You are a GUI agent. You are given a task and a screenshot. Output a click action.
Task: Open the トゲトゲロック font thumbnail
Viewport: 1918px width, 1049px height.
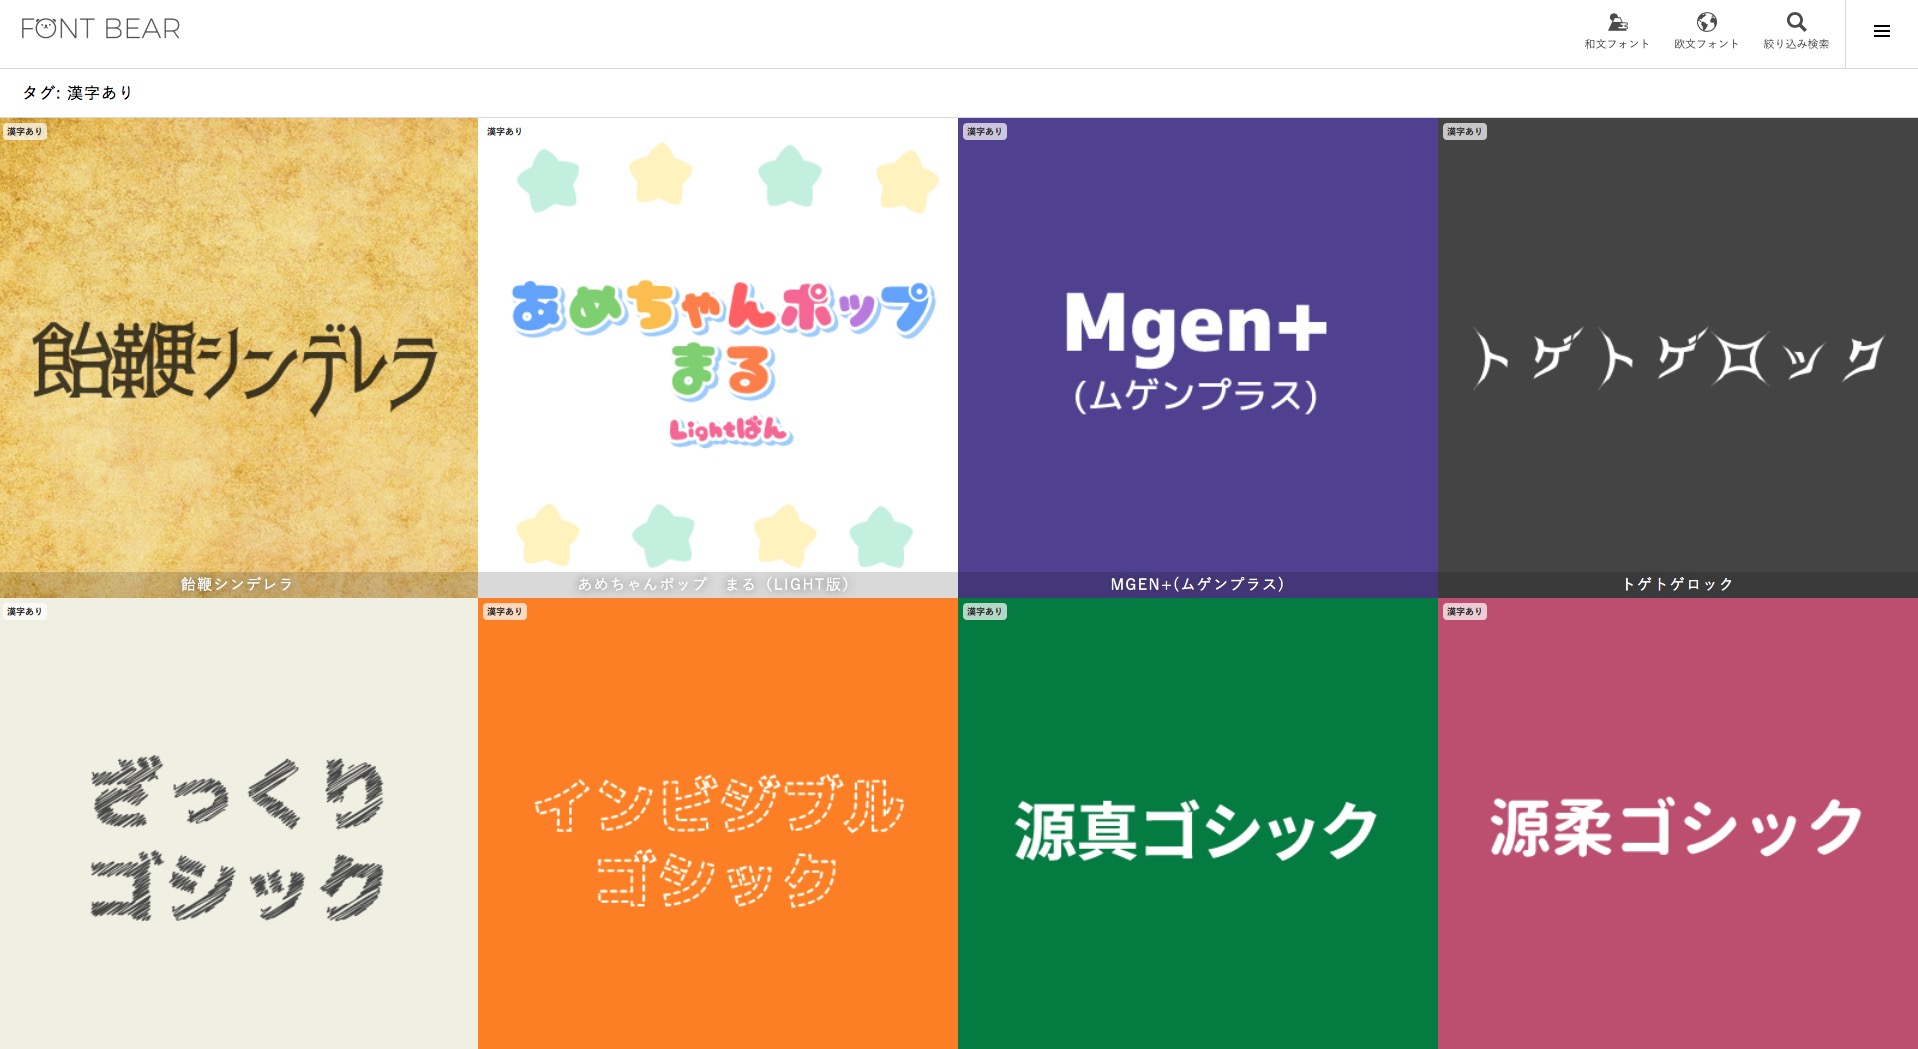1678,358
